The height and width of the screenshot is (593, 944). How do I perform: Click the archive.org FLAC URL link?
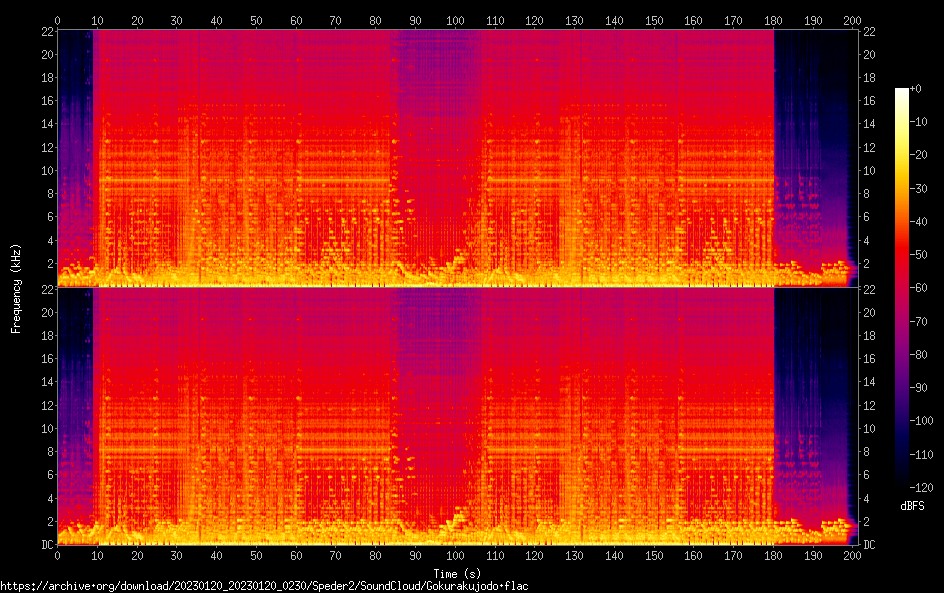click(x=264, y=586)
